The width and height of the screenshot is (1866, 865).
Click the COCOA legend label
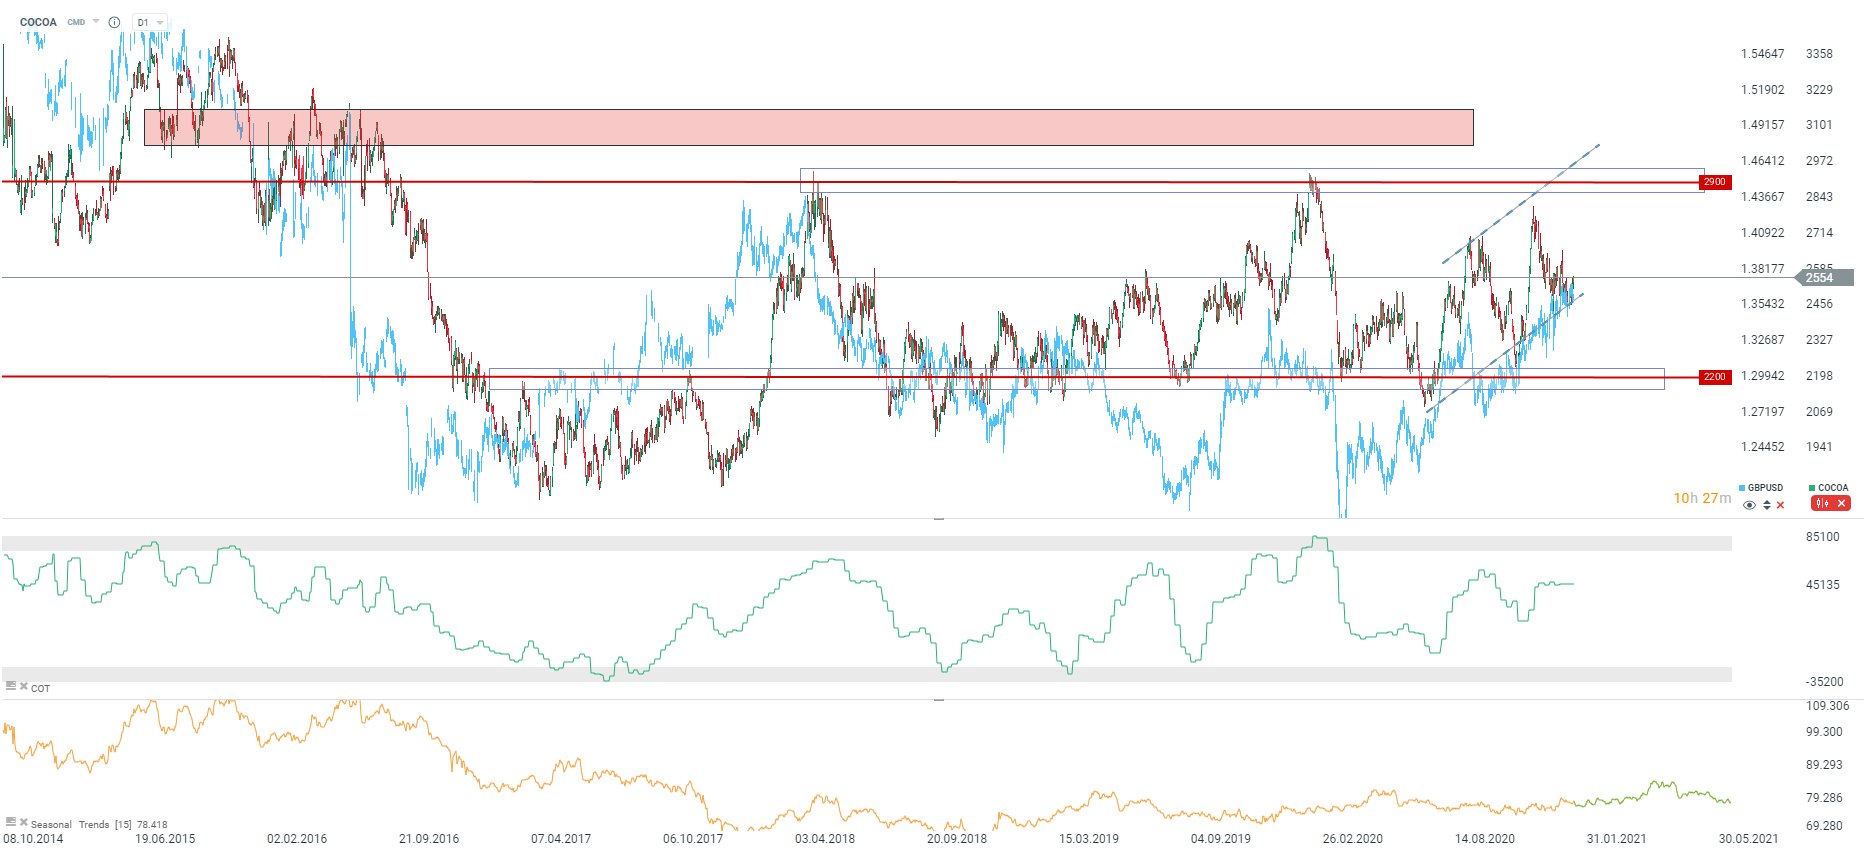click(1833, 488)
